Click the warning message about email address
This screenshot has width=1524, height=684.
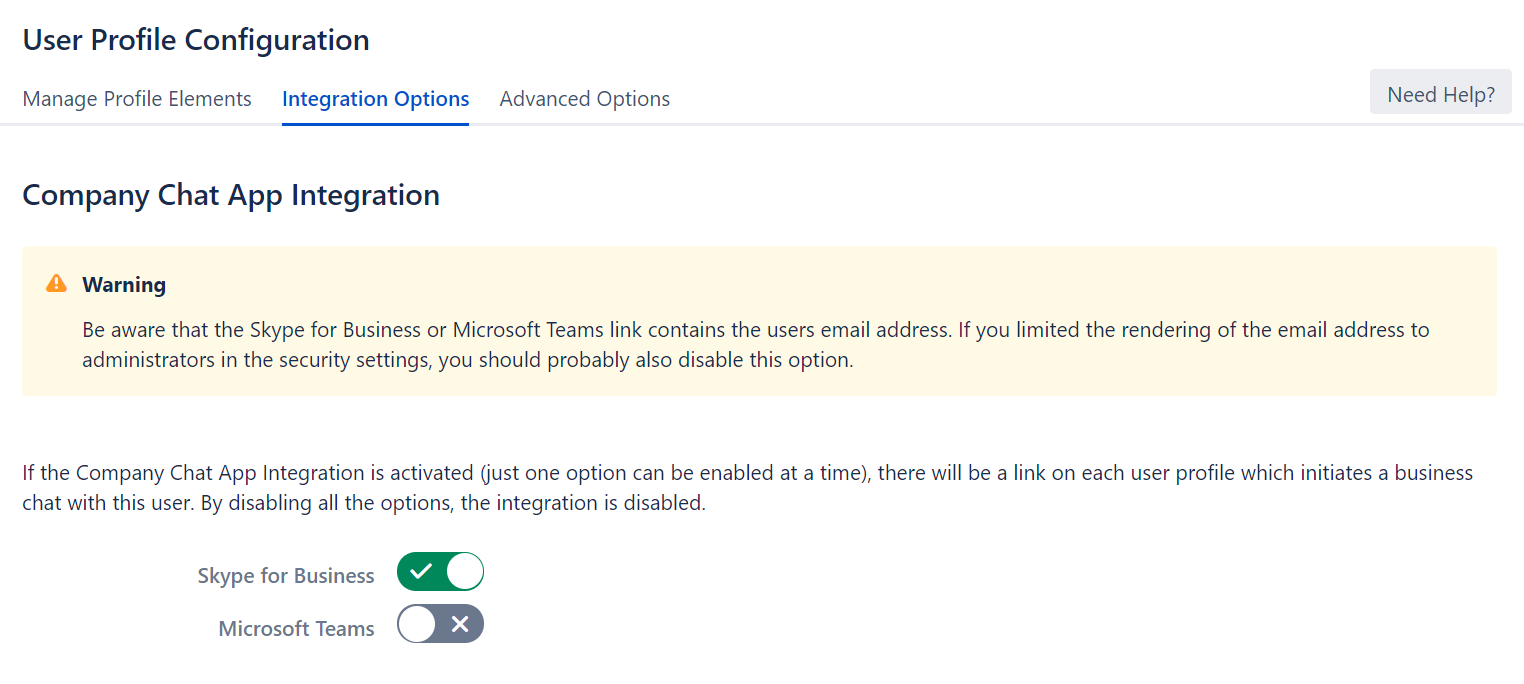(x=755, y=345)
